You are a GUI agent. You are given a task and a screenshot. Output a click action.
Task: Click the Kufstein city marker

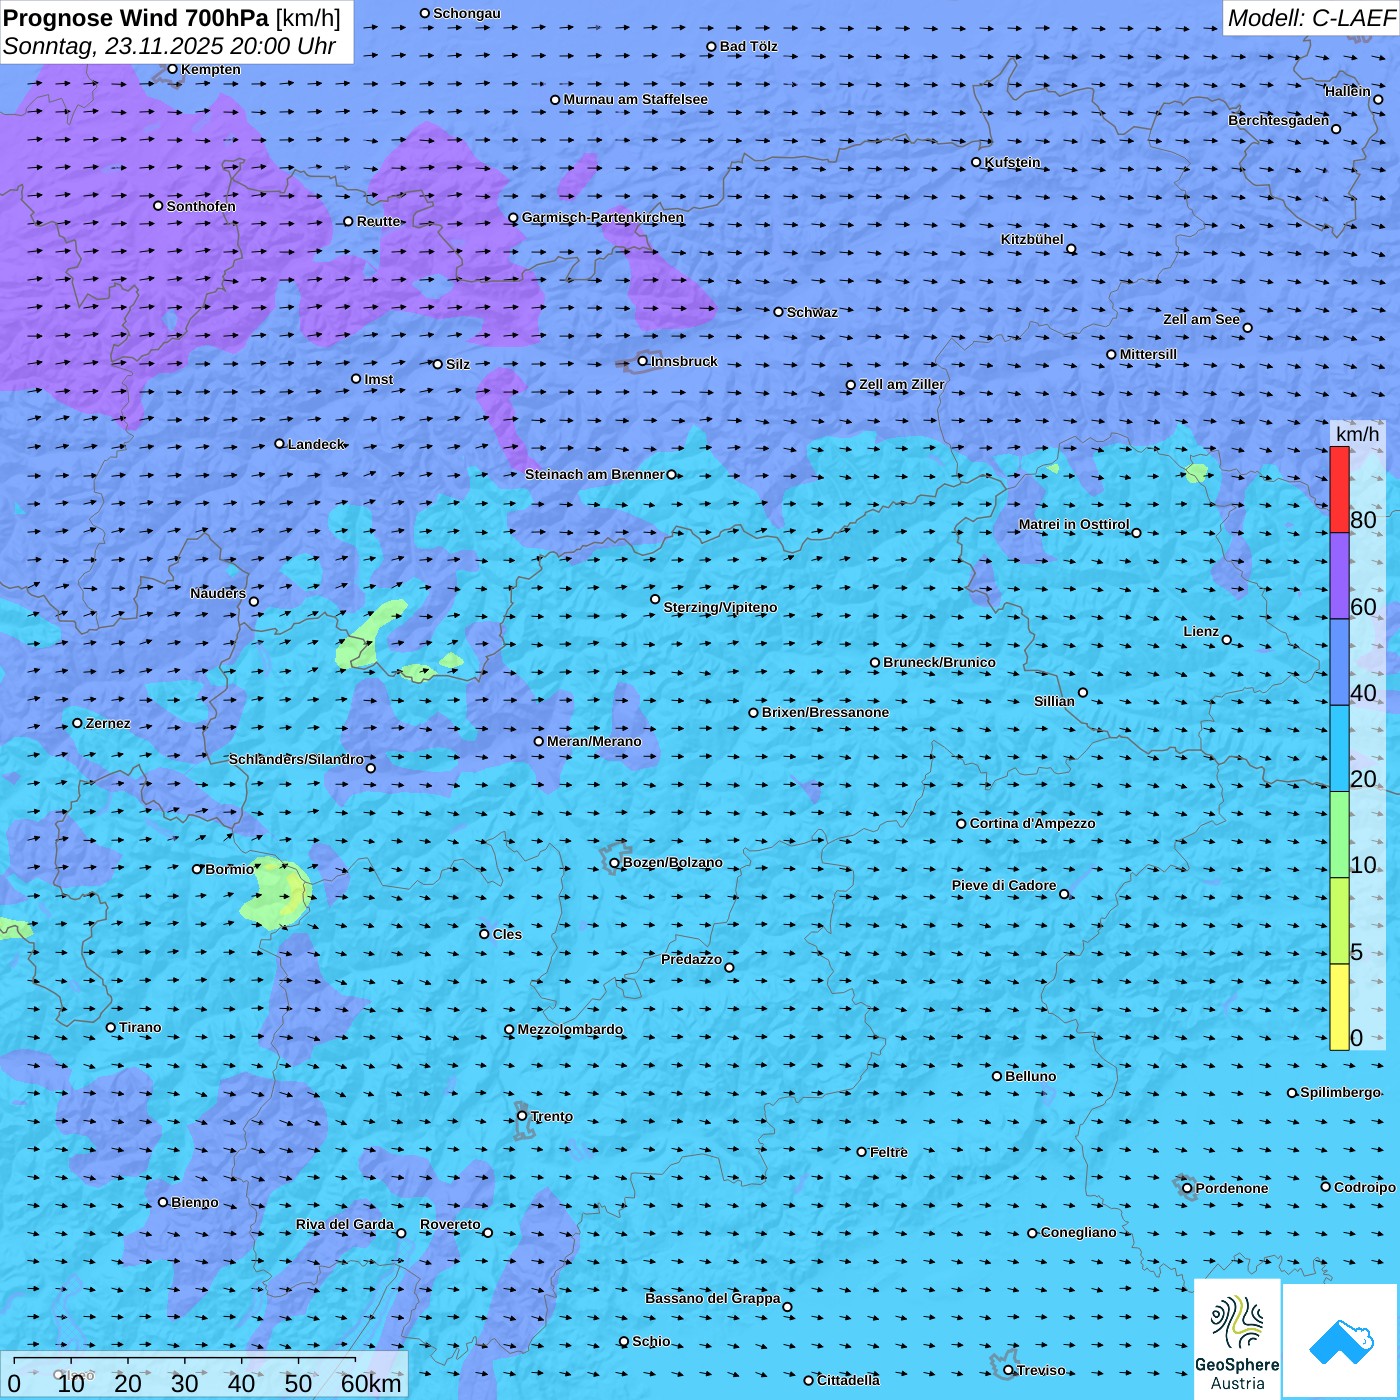click(x=977, y=162)
